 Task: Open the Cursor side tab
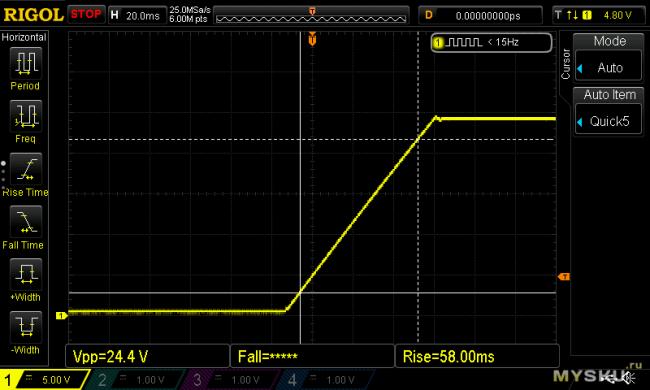pos(565,64)
